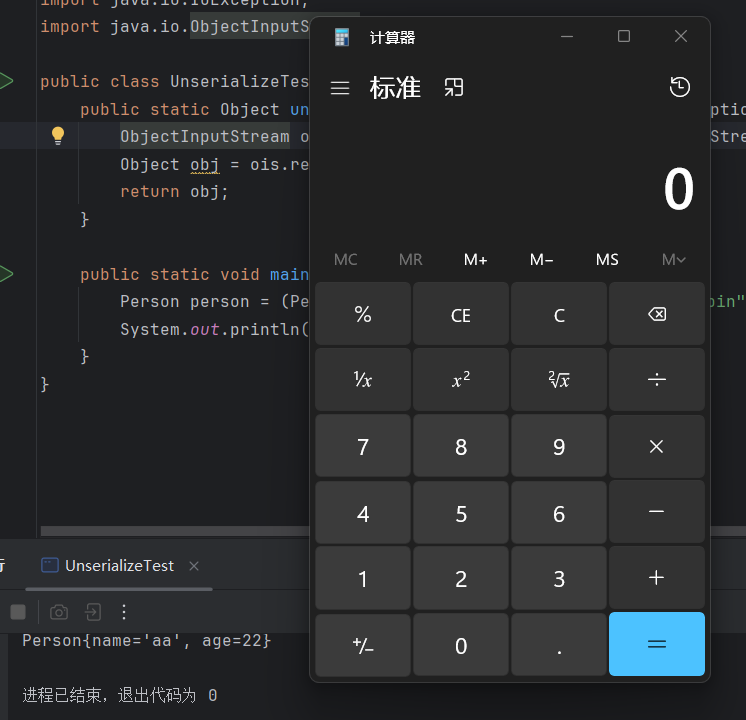Click the screenshot camera icon in run panel
Viewport: 746px width, 720px height.
click(59, 612)
